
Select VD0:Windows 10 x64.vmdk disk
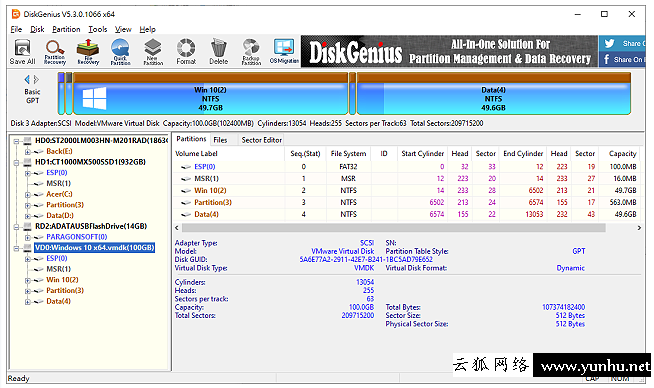95,247
